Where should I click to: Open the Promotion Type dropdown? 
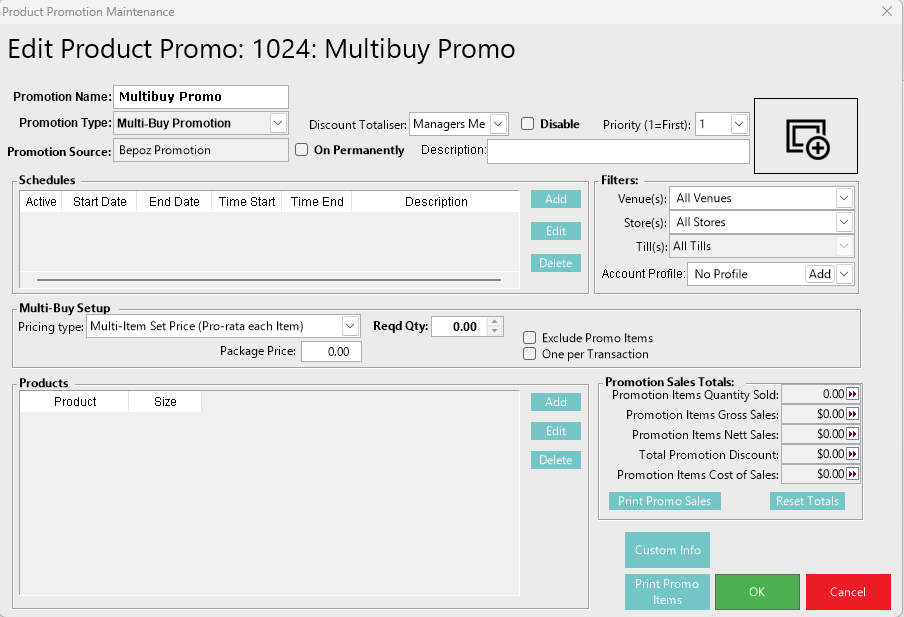(x=278, y=123)
